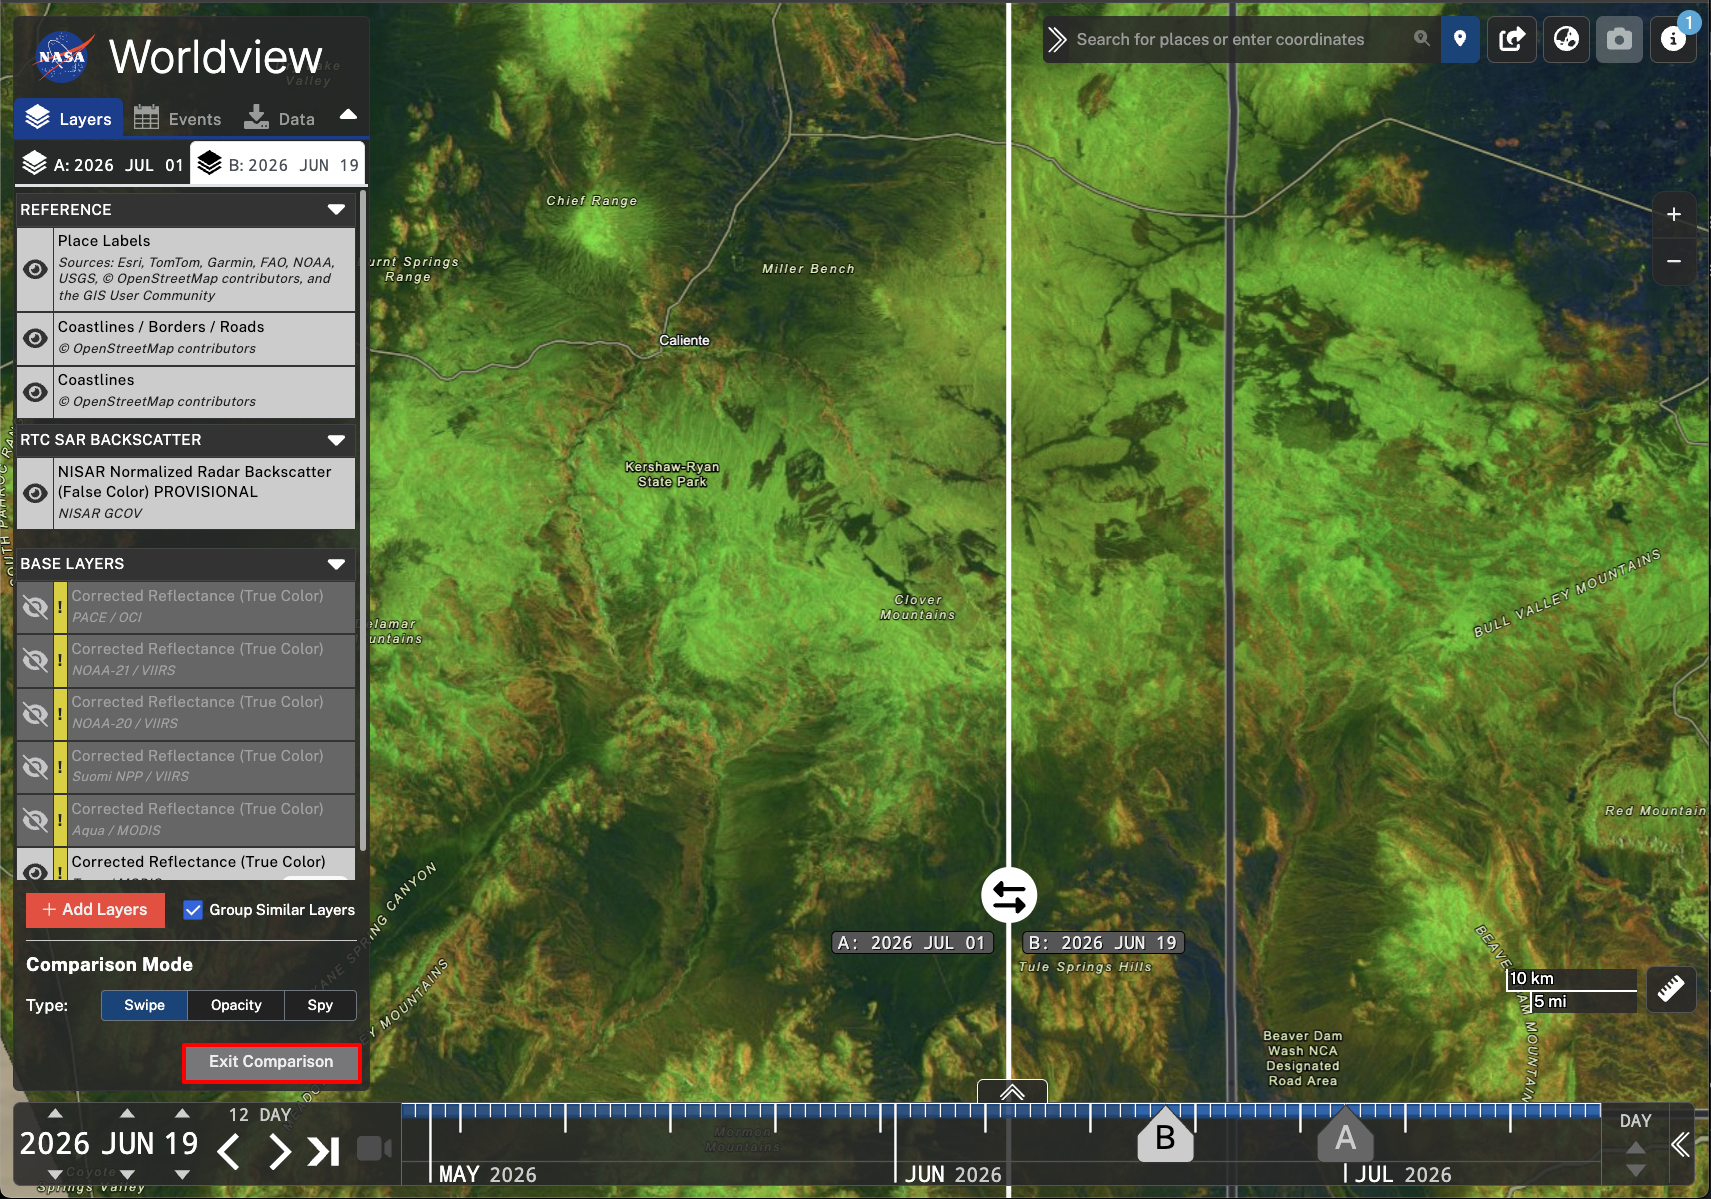Click the MAY 2026 timeline label
Screen dimensions: 1711x1199
click(488, 1174)
